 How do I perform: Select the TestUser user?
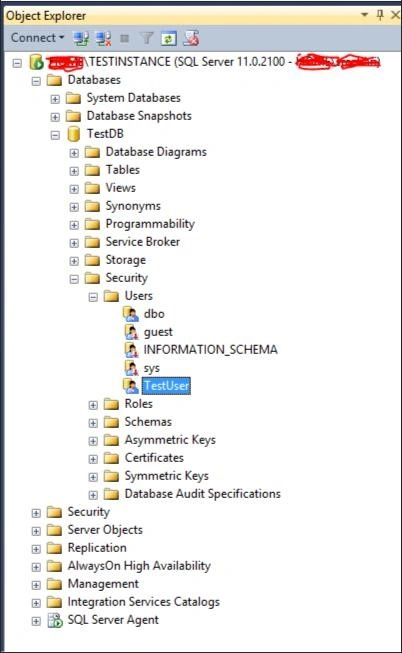pos(167,386)
